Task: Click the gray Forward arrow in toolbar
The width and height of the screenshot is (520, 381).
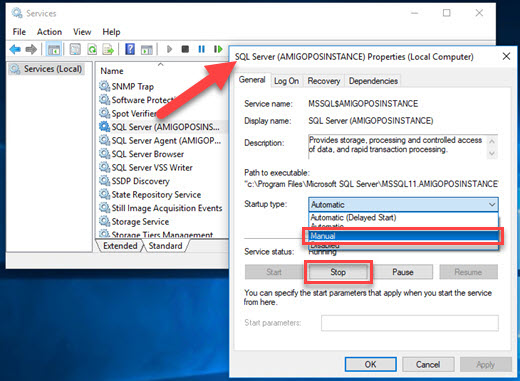Action: [x=31, y=50]
